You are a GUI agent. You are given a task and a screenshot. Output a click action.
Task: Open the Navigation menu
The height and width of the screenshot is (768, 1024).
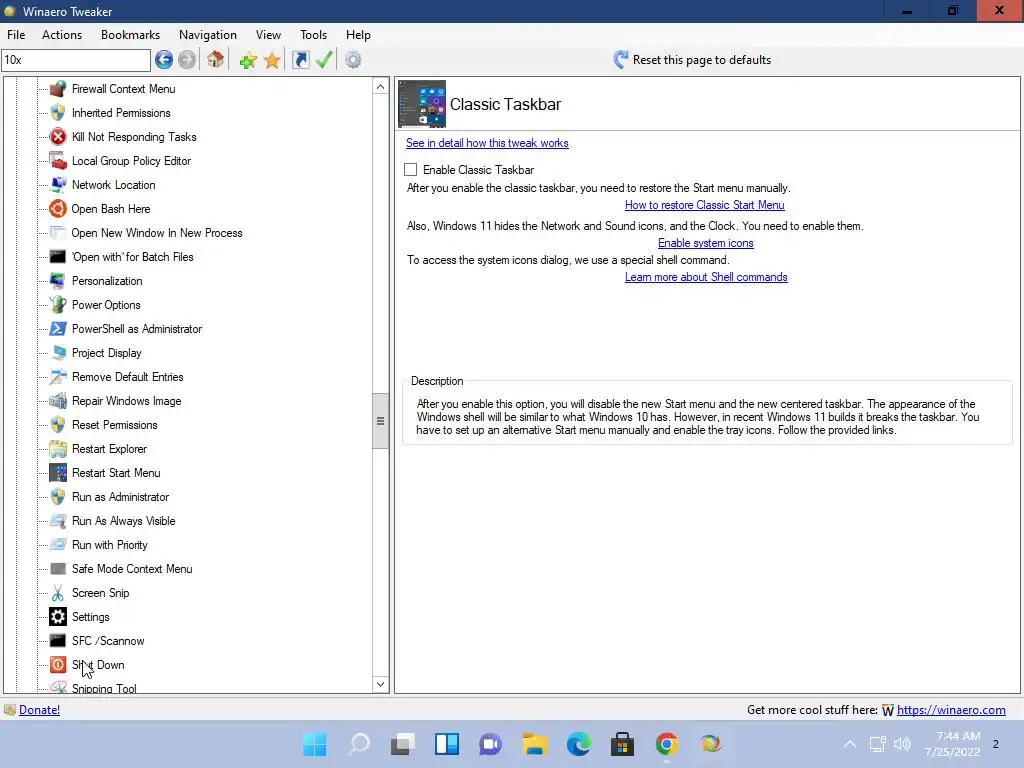[208, 35]
